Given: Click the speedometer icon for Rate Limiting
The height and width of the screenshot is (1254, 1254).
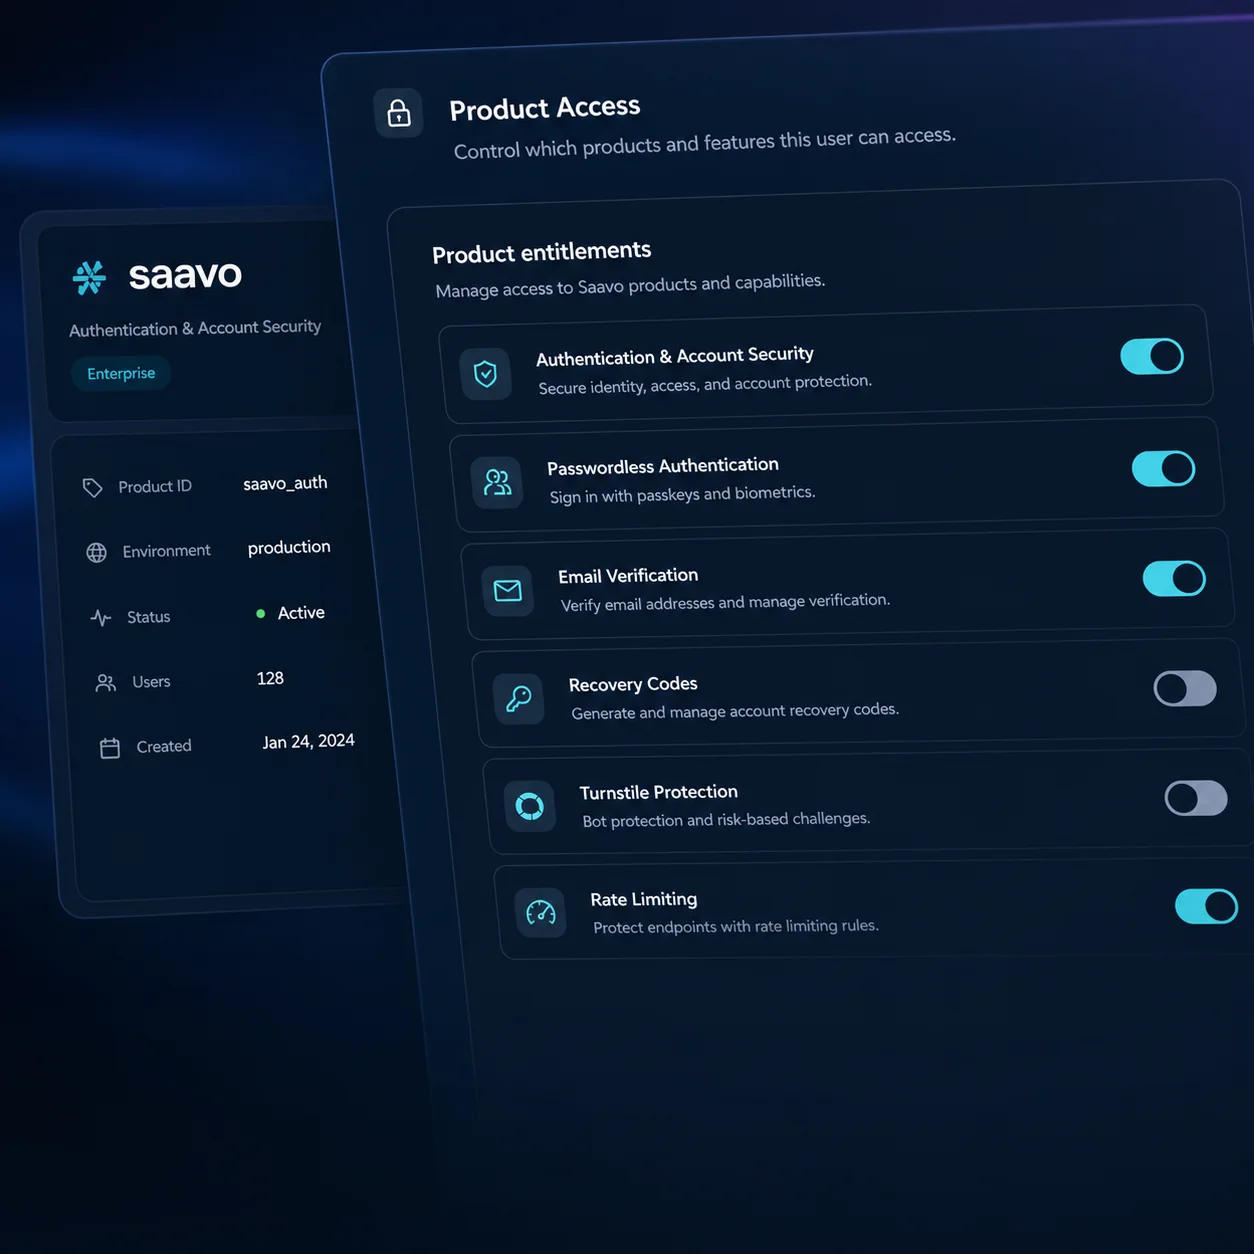Looking at the screenshot, I should click(x=541, y=912).
